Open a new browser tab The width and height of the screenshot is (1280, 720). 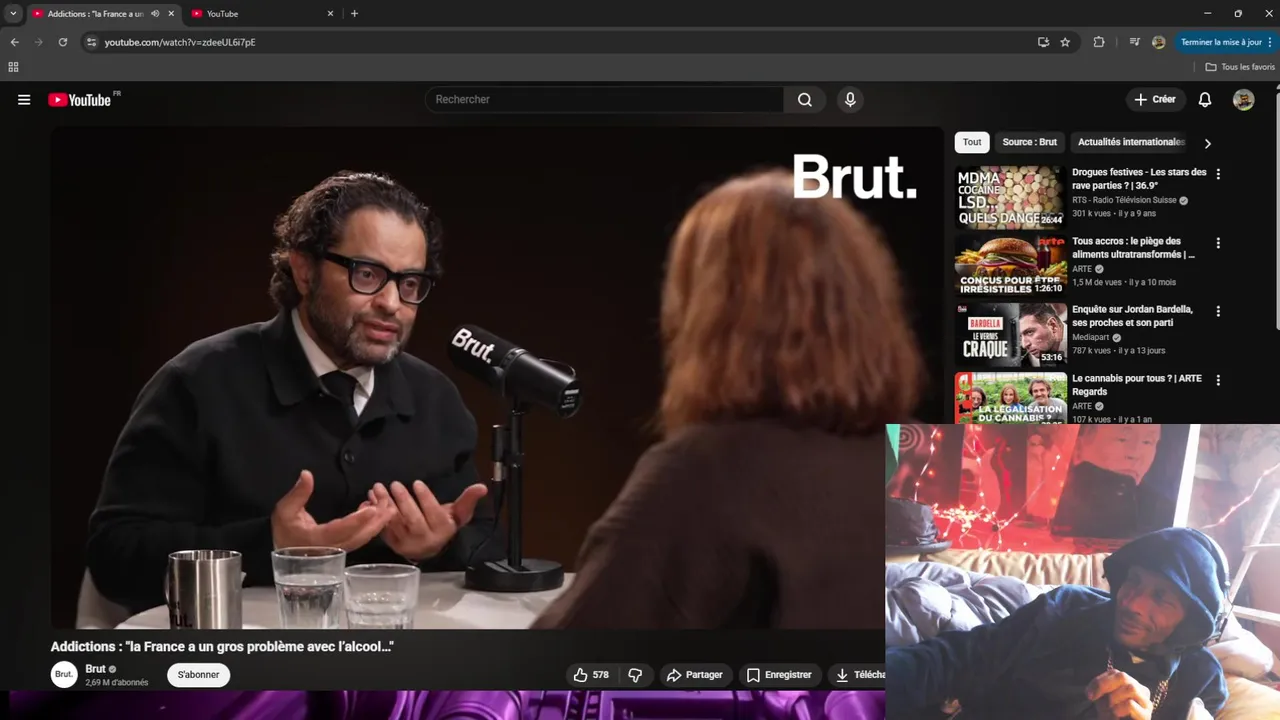(354, 14)
